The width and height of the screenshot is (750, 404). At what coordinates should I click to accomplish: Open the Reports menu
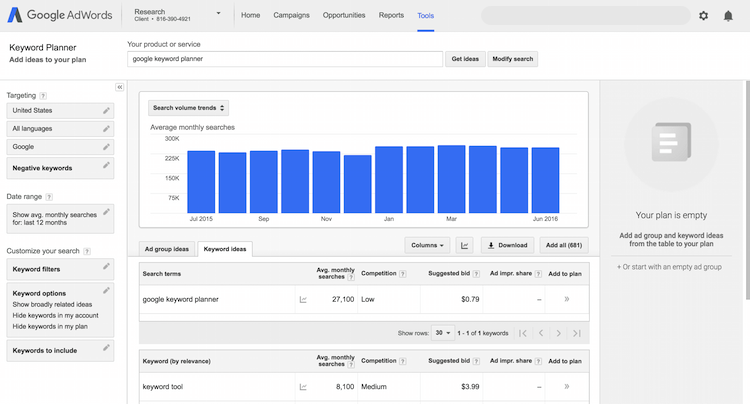391,15
